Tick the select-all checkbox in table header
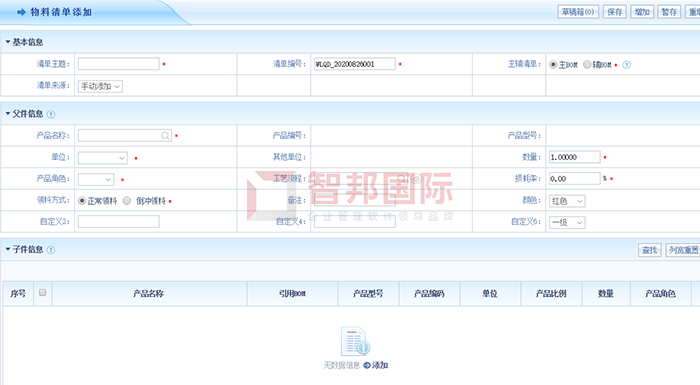The image size is (700, 385). pos(42,293)
